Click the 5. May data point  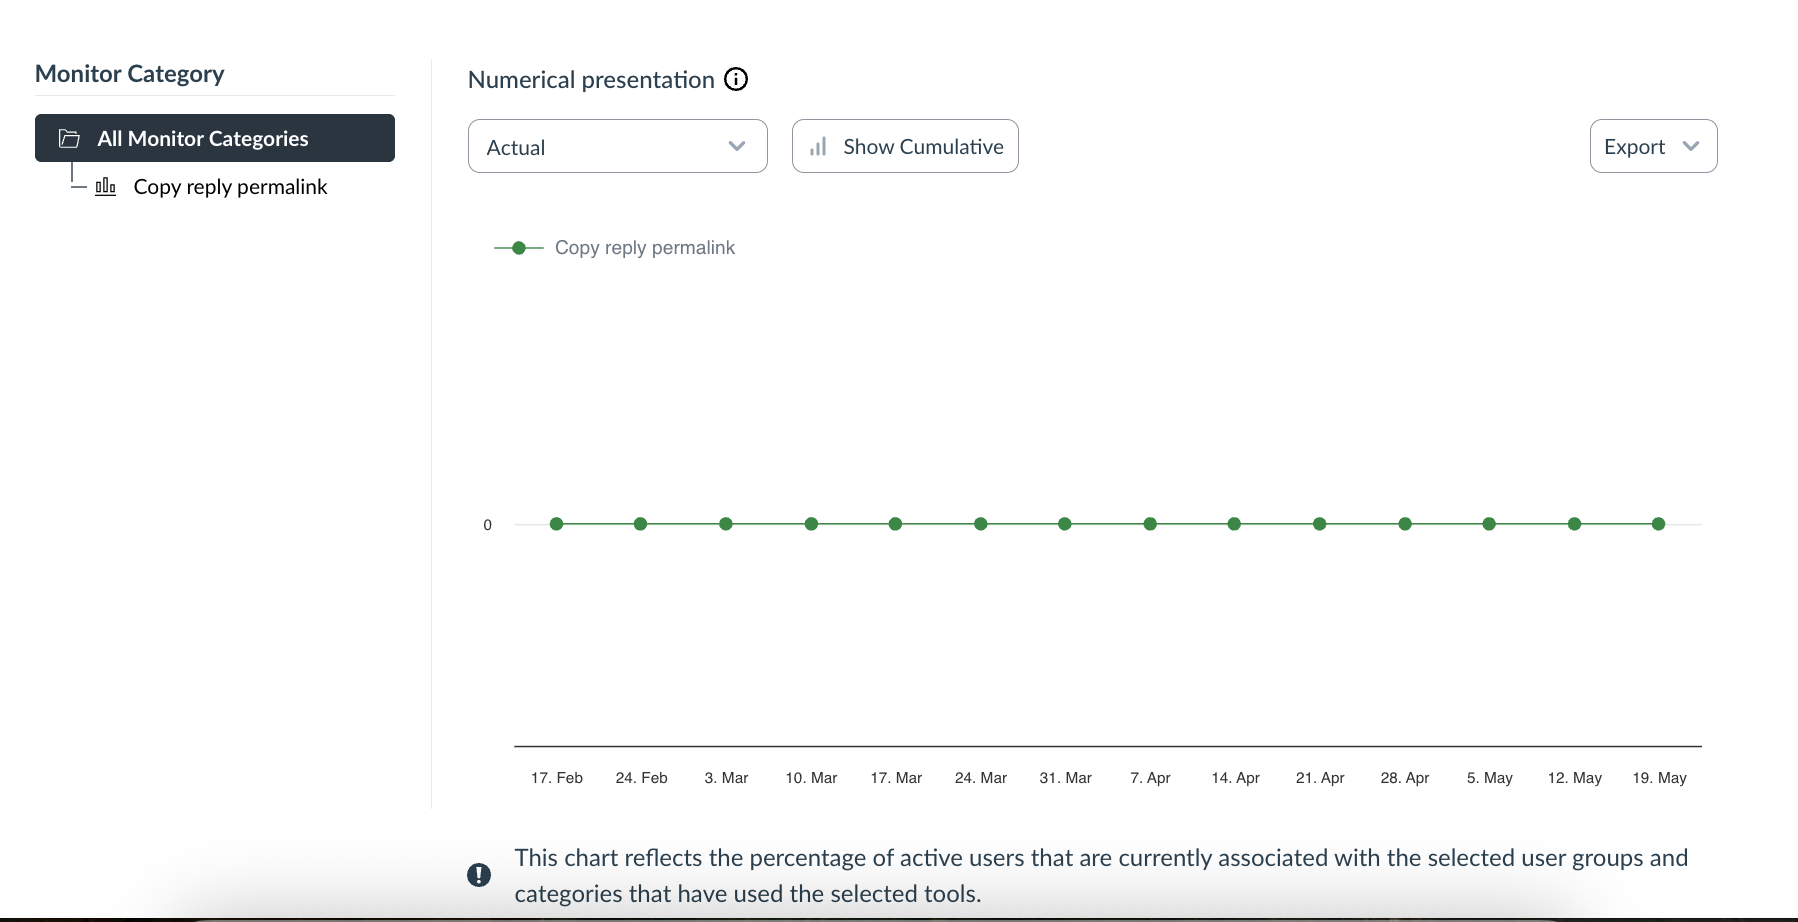[1489, 524]
